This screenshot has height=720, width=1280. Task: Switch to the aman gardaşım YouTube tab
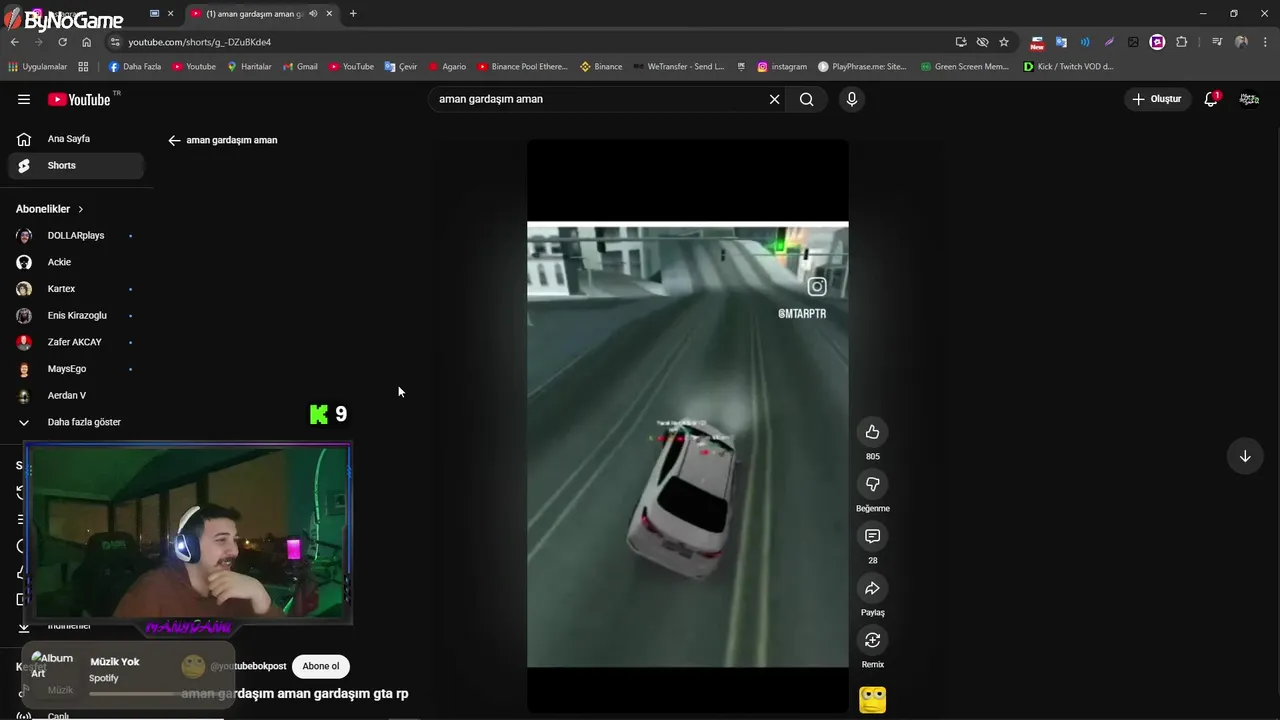[262, 14]
